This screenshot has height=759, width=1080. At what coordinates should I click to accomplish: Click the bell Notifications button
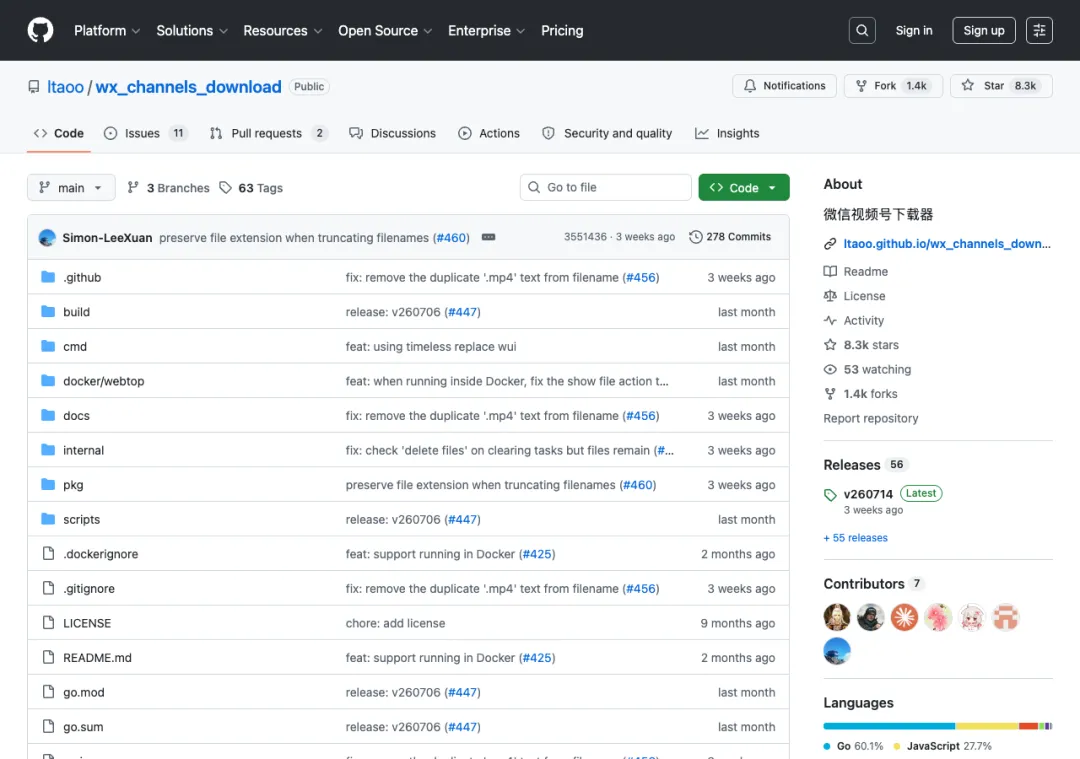785,85
